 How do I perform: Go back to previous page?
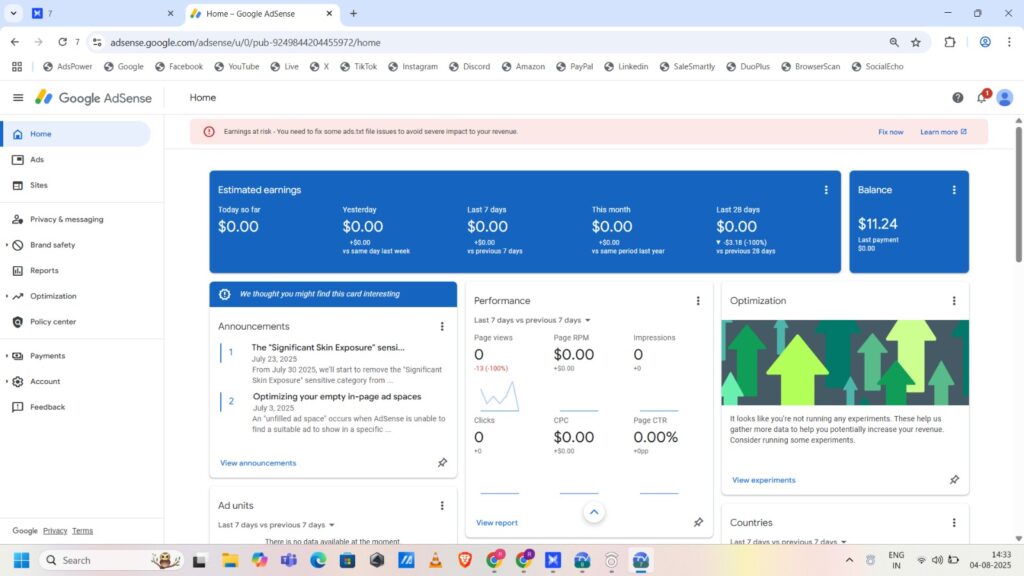pos(14,42)
